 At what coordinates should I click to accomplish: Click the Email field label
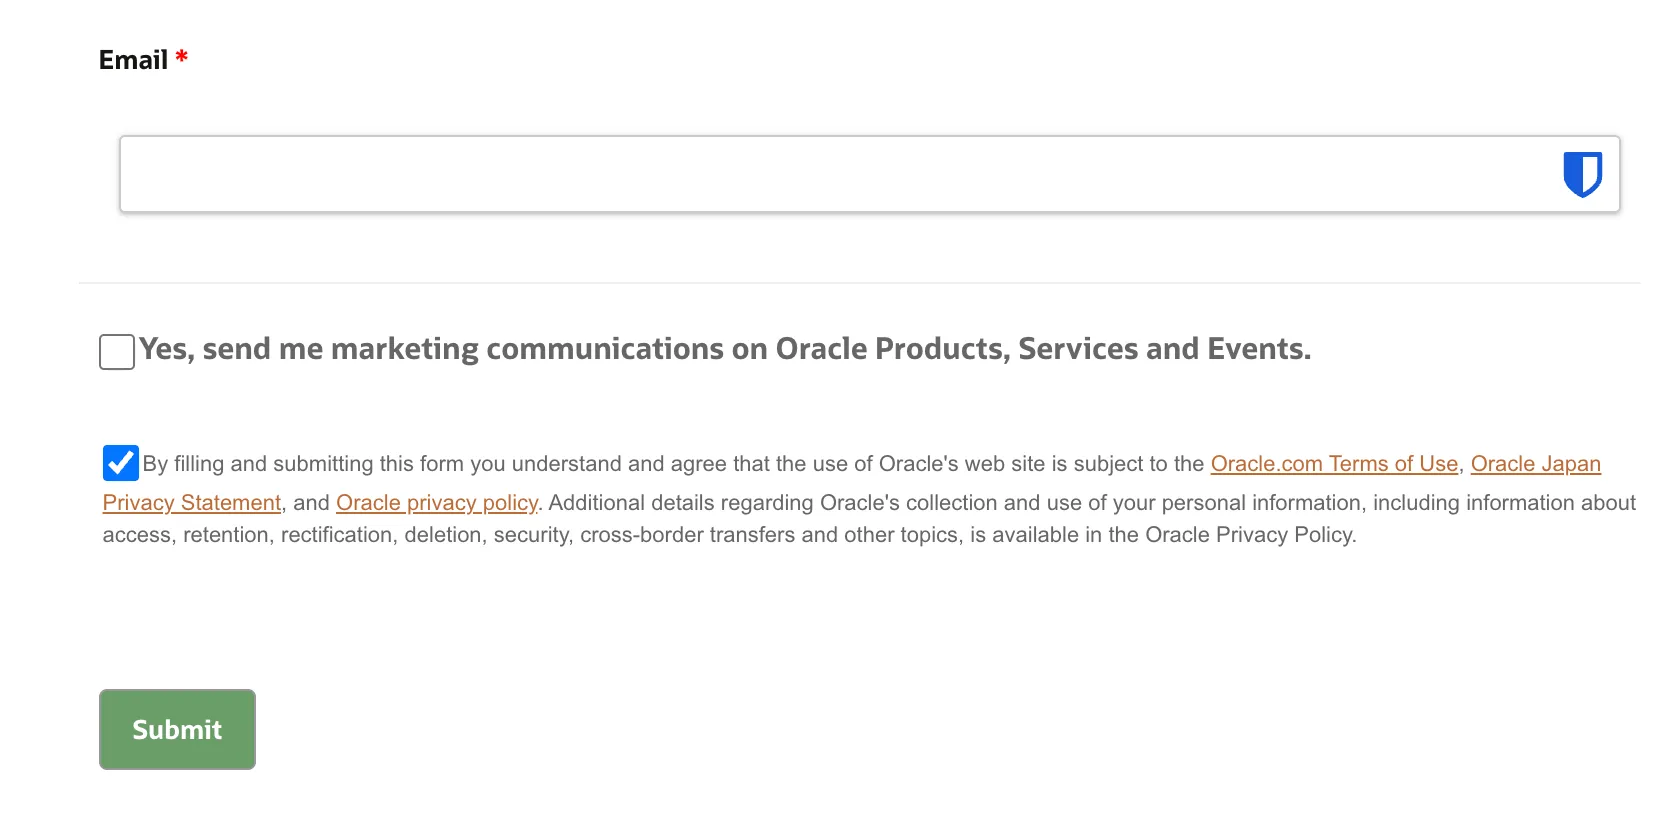133,60
